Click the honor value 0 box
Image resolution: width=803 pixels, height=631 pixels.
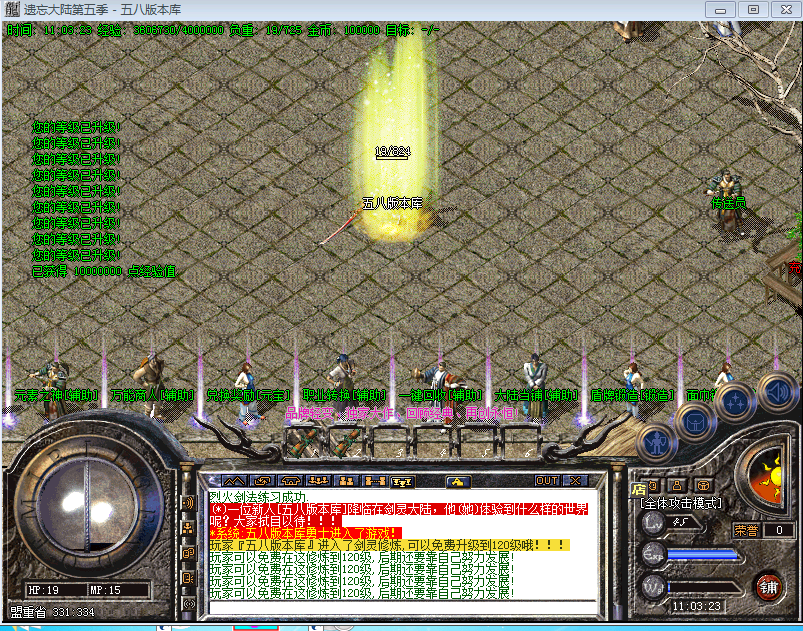coord(779,530)
